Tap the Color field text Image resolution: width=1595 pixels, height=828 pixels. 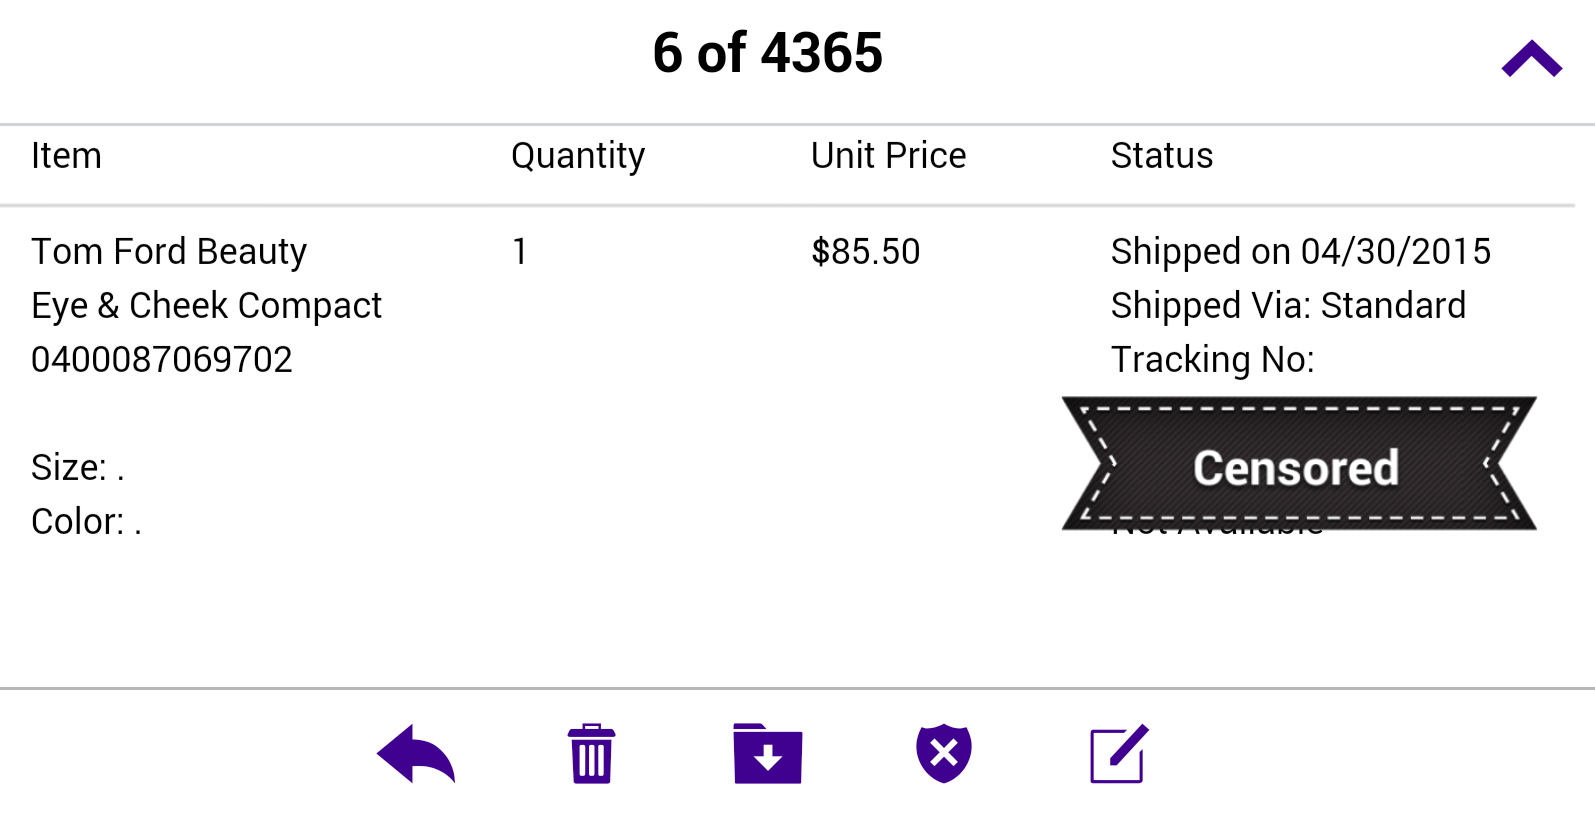point(86,522)
